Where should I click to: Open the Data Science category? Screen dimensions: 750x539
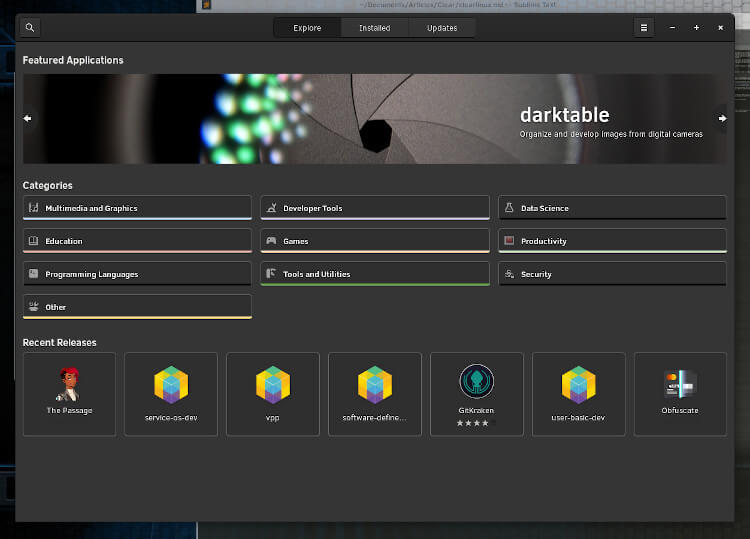click(612, 208)
